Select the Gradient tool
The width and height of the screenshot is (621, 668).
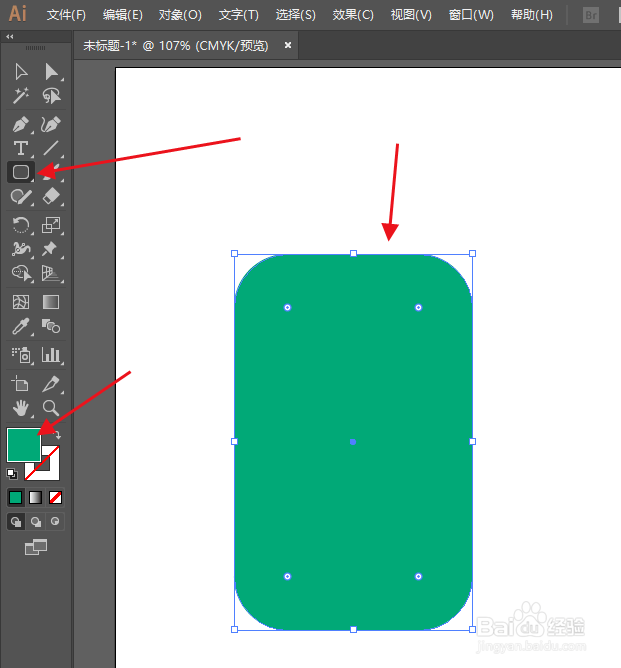click(x=51, y=302)
